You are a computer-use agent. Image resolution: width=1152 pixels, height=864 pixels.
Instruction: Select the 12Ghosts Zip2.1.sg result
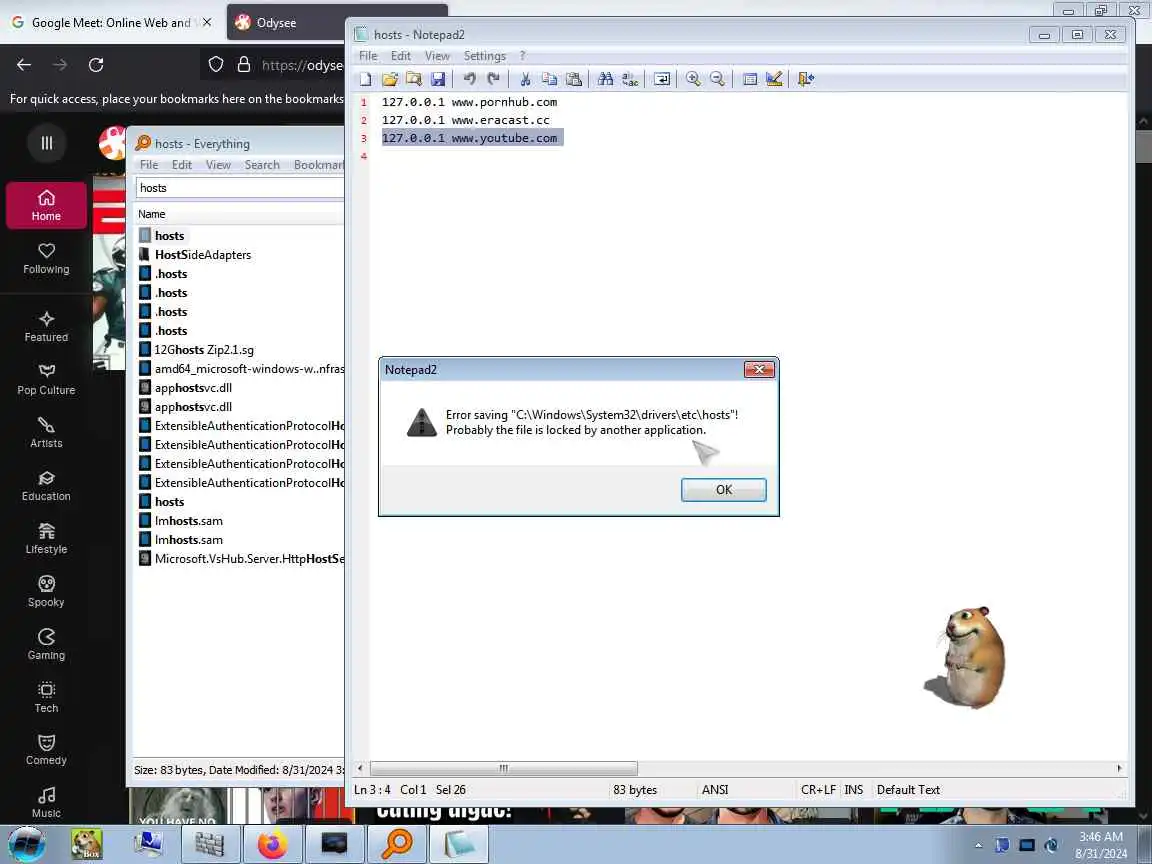204,350
